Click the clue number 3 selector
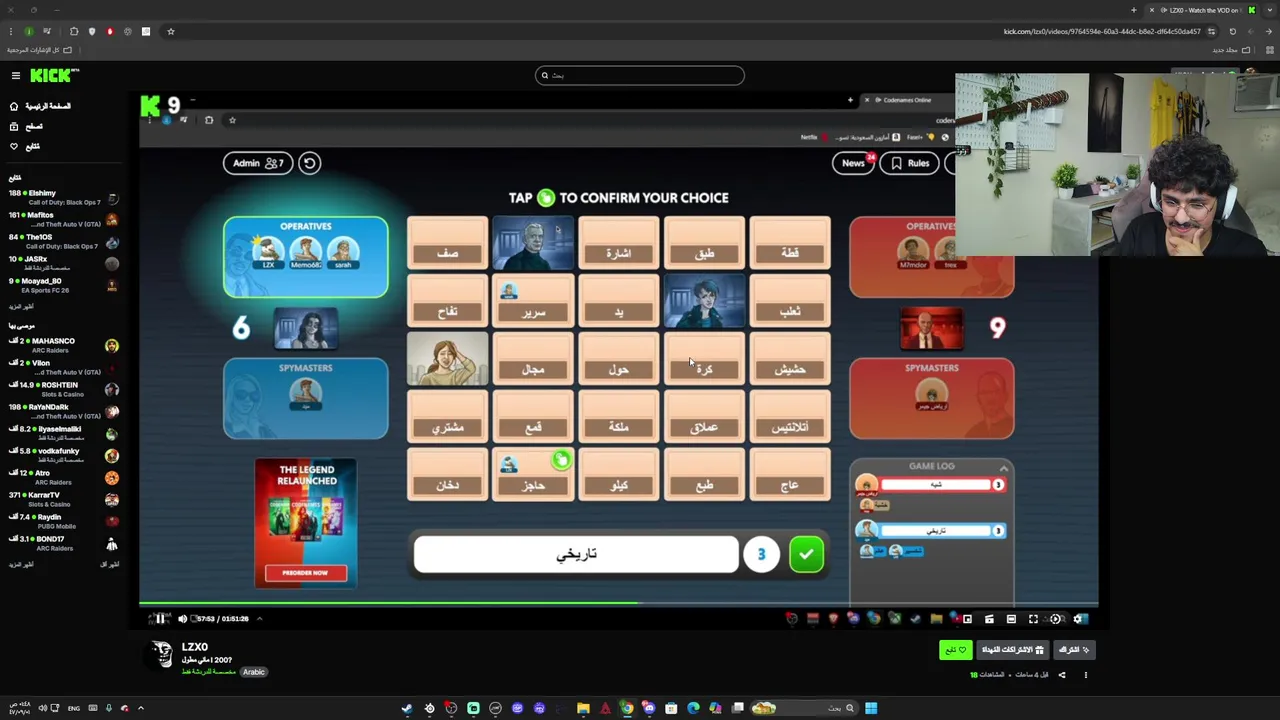The image size is (1280, 720). coord(761,554)
